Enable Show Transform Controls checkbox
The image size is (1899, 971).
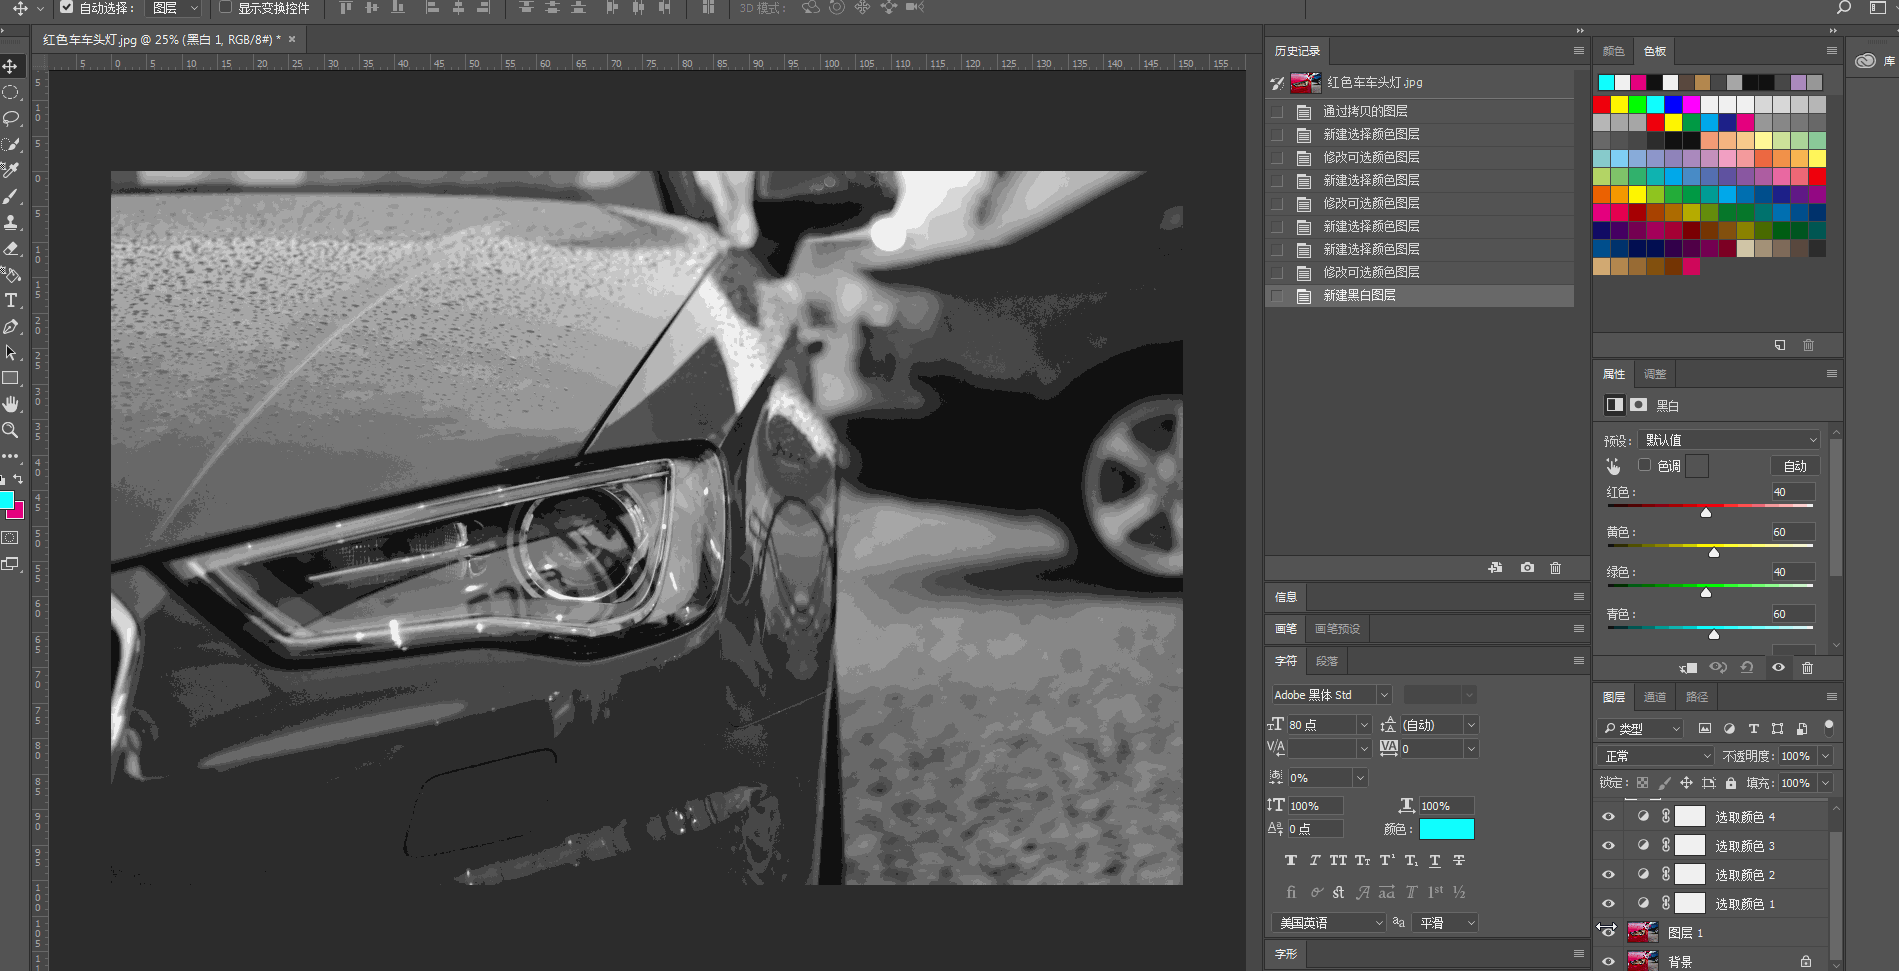(226, 7)
